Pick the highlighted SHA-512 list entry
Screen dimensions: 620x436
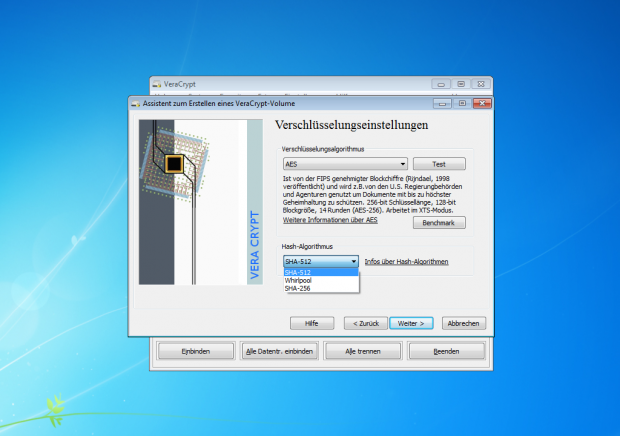[299, 272]
